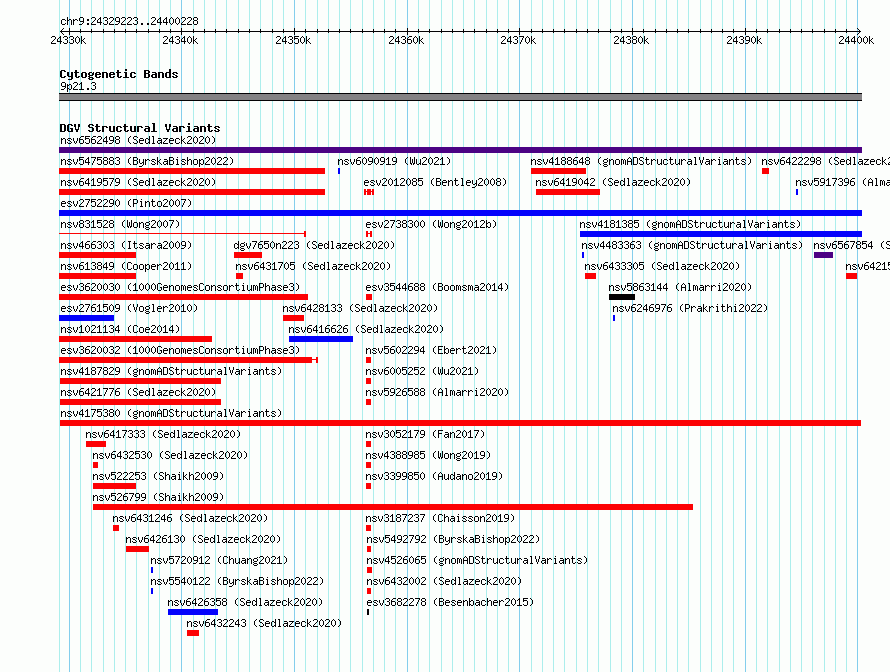
Task: Open nsv3187237 (Chaisson2019) variant
Action: (440, 518)
